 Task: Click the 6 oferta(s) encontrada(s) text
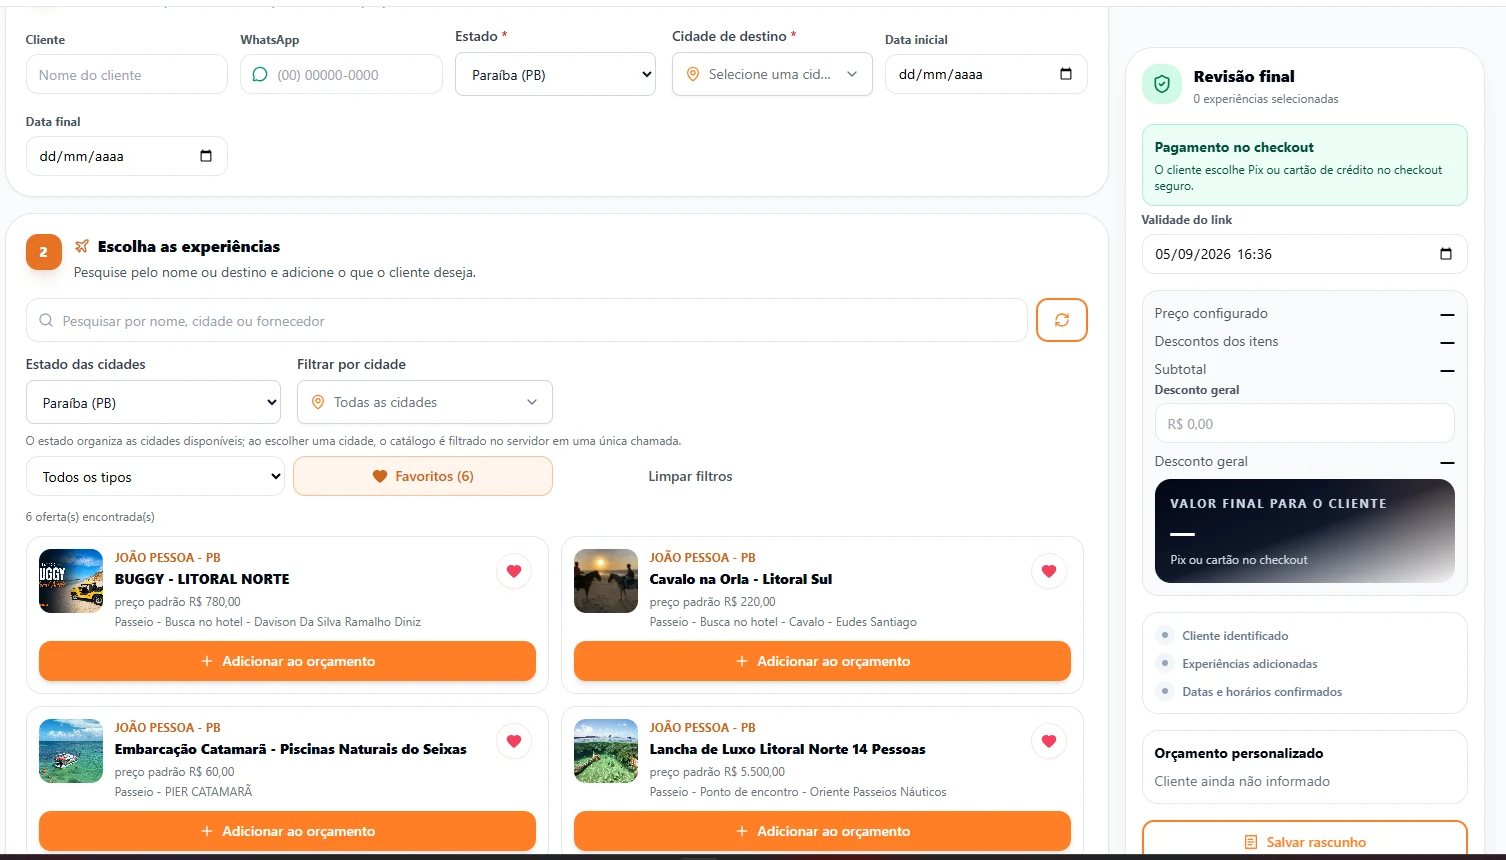90,517
